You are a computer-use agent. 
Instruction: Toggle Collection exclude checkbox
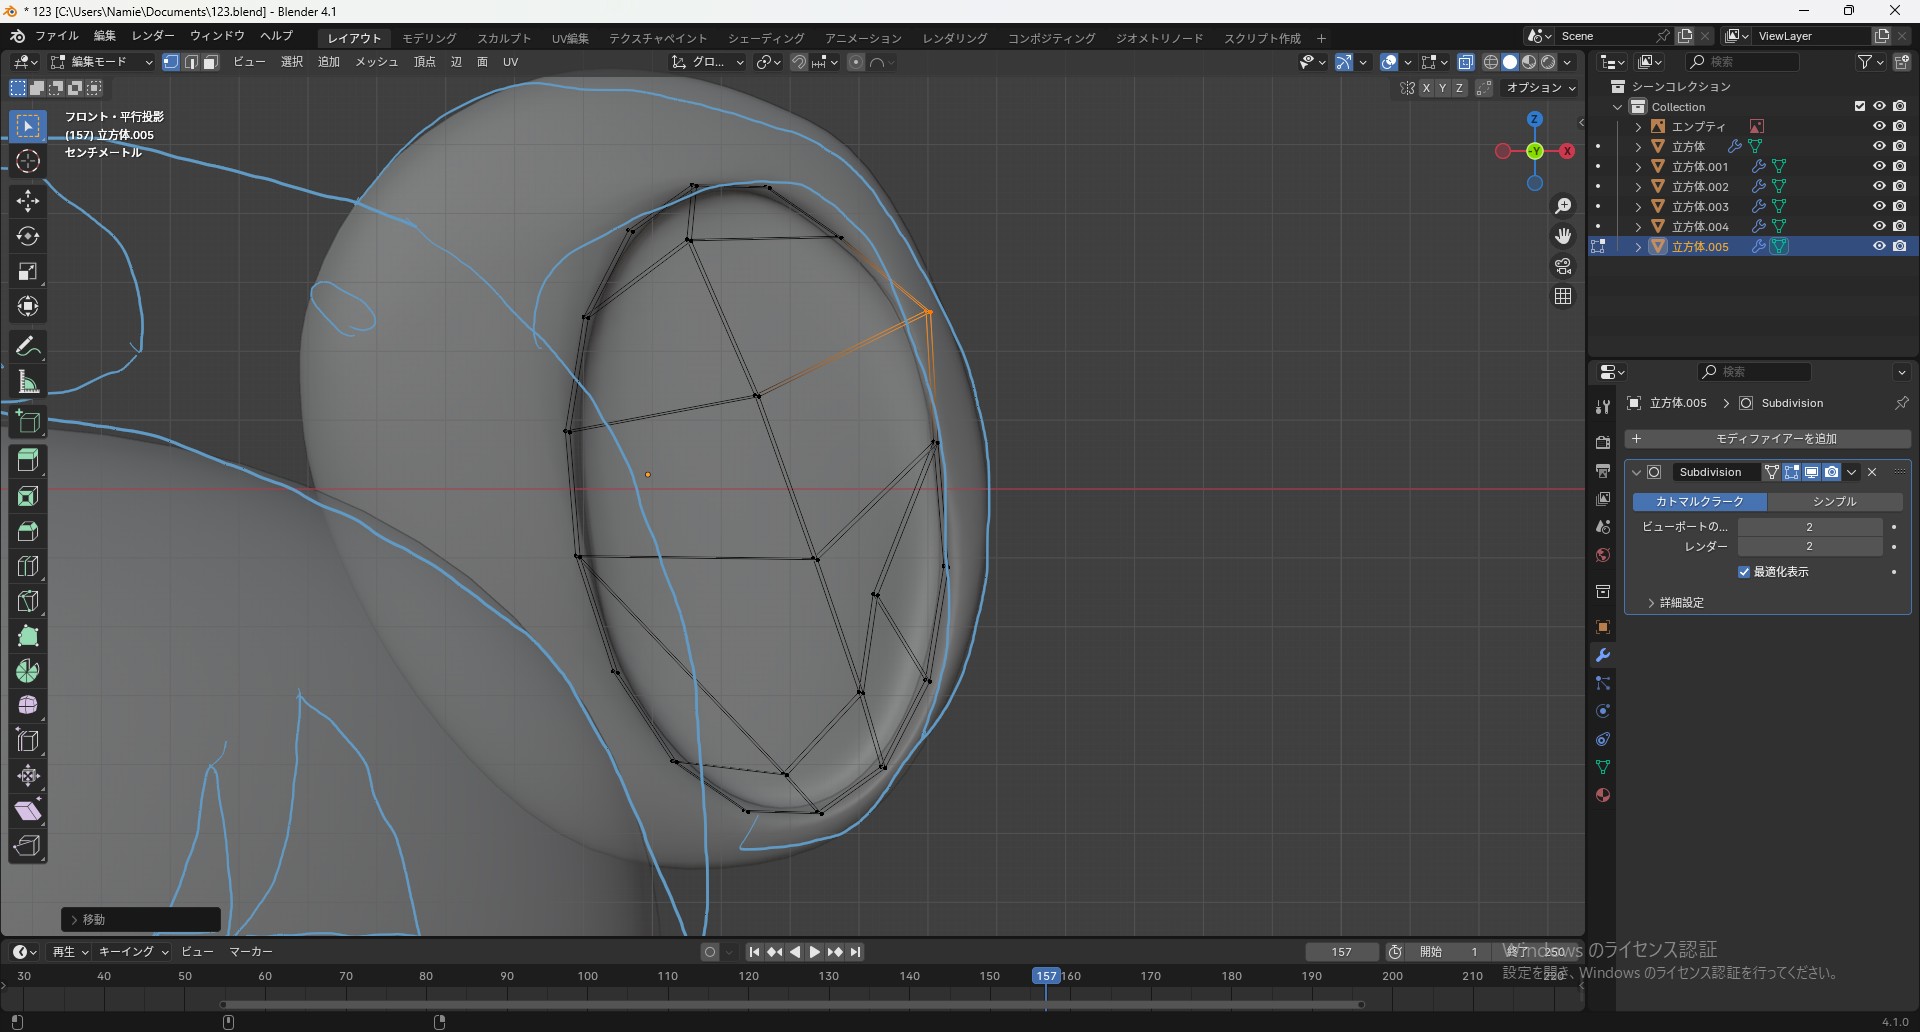(1860, 106)
